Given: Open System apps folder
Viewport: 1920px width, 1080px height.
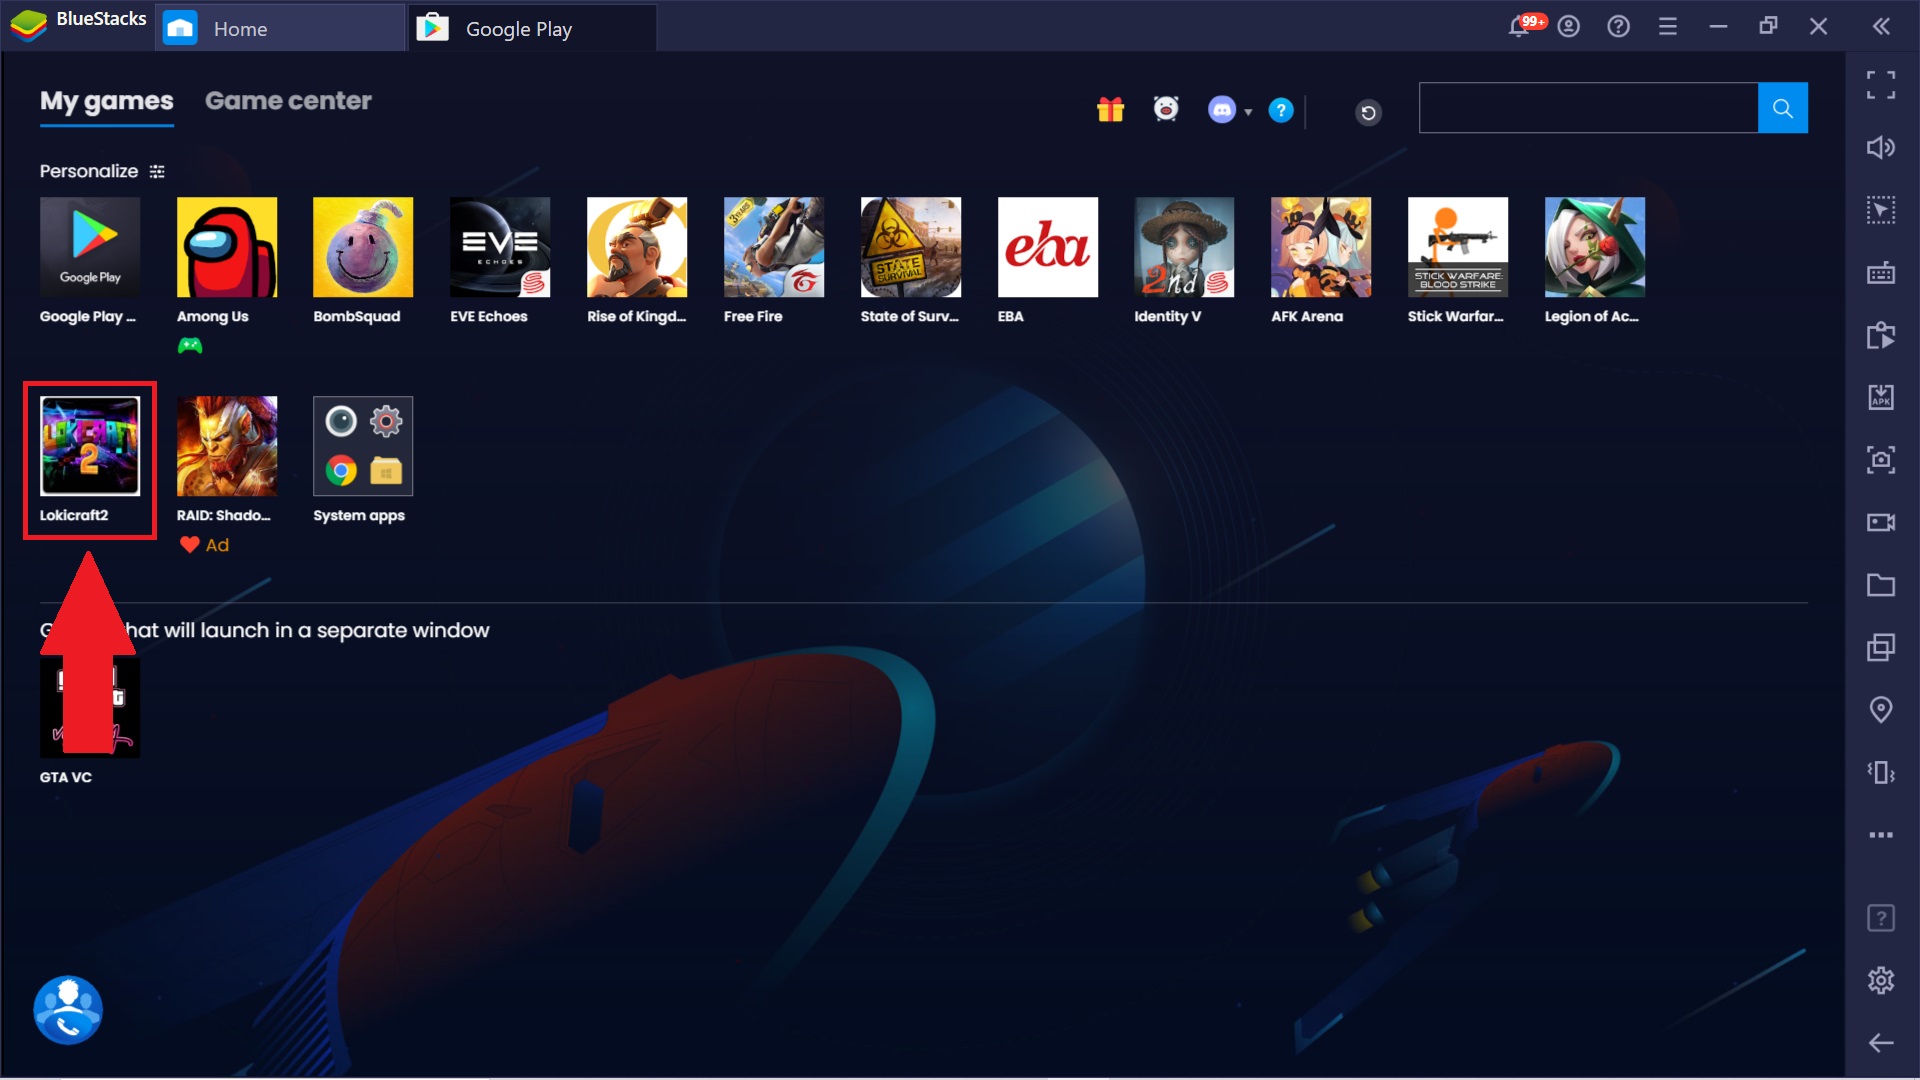Looking at the screenshot, I should [x=363, y=446].
